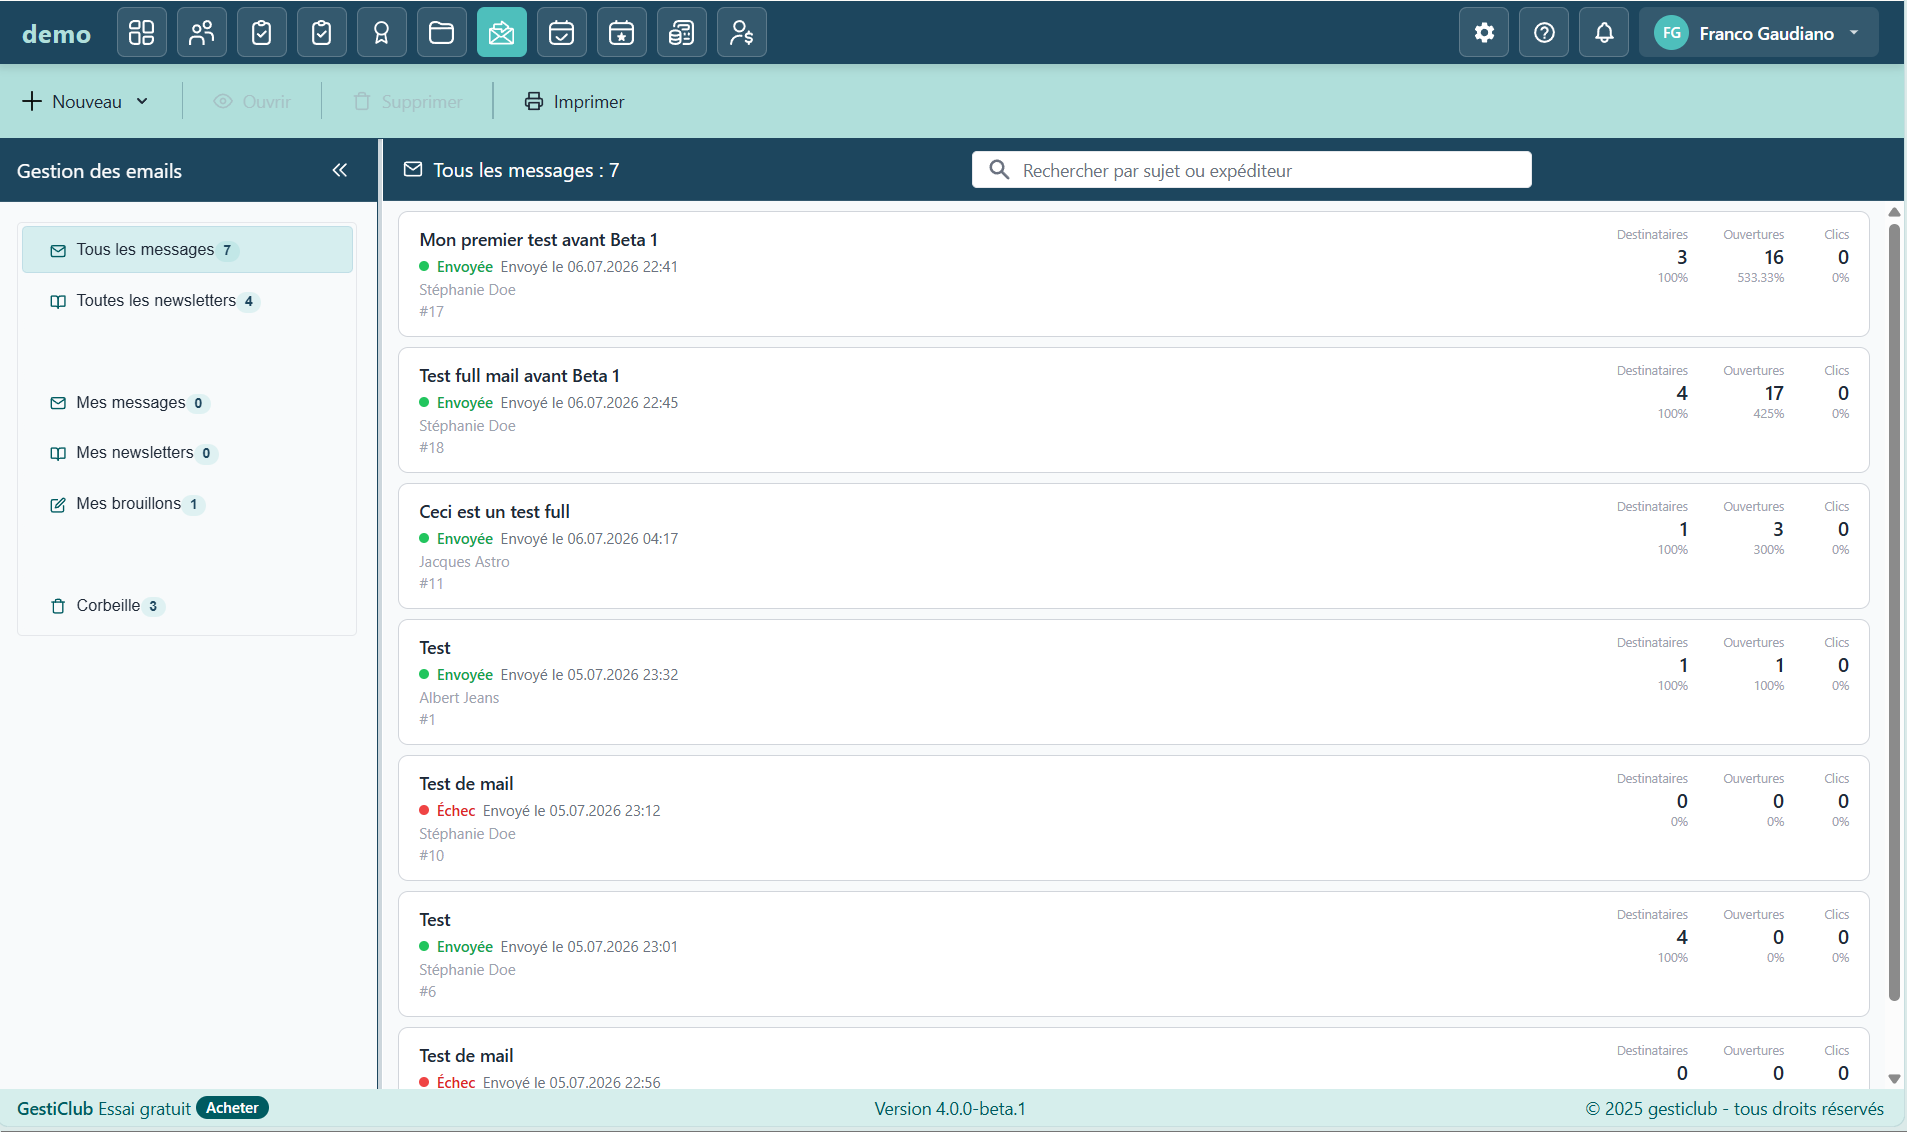Open message "Mon premier test avant Beta 1"
The image size is (1907, 1132).
[x=1133, y=274]
